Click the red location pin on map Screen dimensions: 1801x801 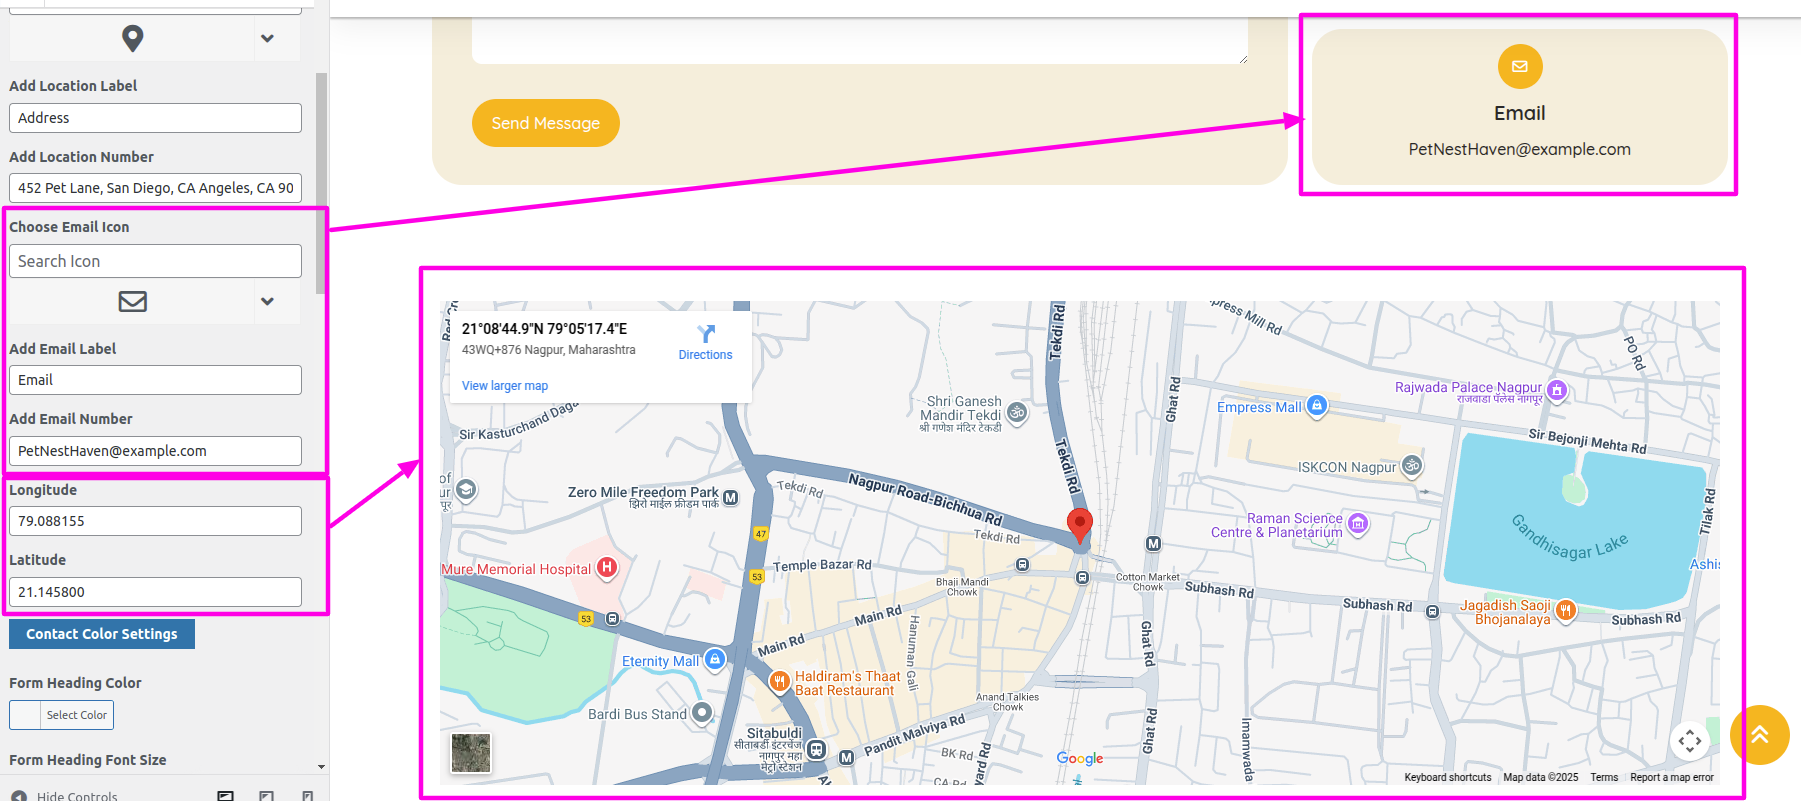[x=1079, y=524]
